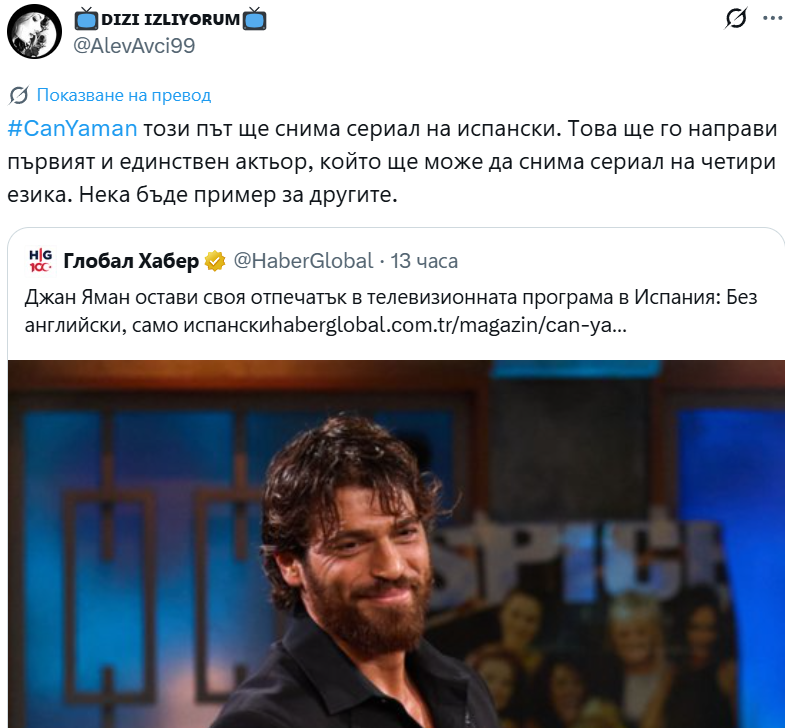
Task: Click the translate icon beside Показване на превод
Action: [x=19, y=95]
